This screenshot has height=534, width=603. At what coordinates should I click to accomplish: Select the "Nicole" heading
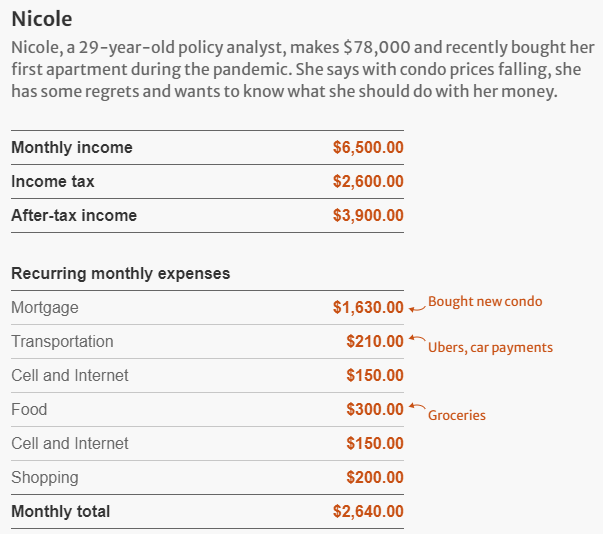[42, 19]
